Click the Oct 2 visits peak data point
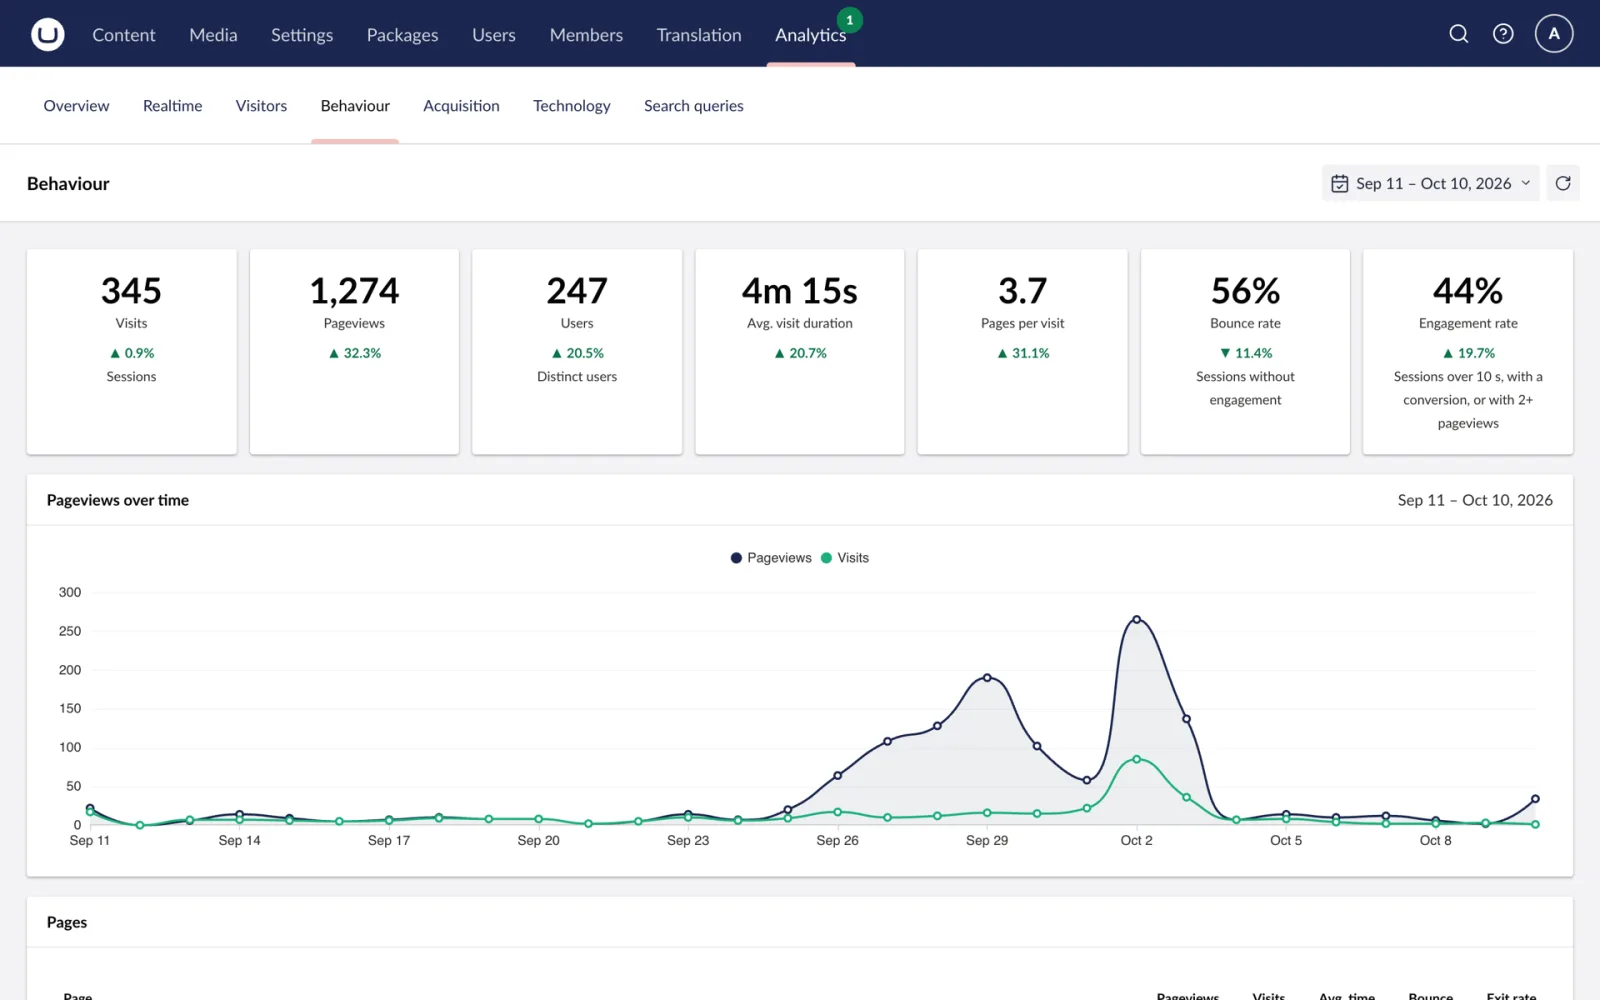This screenshot has width=1600, height=1000. tap(1136, 759)
